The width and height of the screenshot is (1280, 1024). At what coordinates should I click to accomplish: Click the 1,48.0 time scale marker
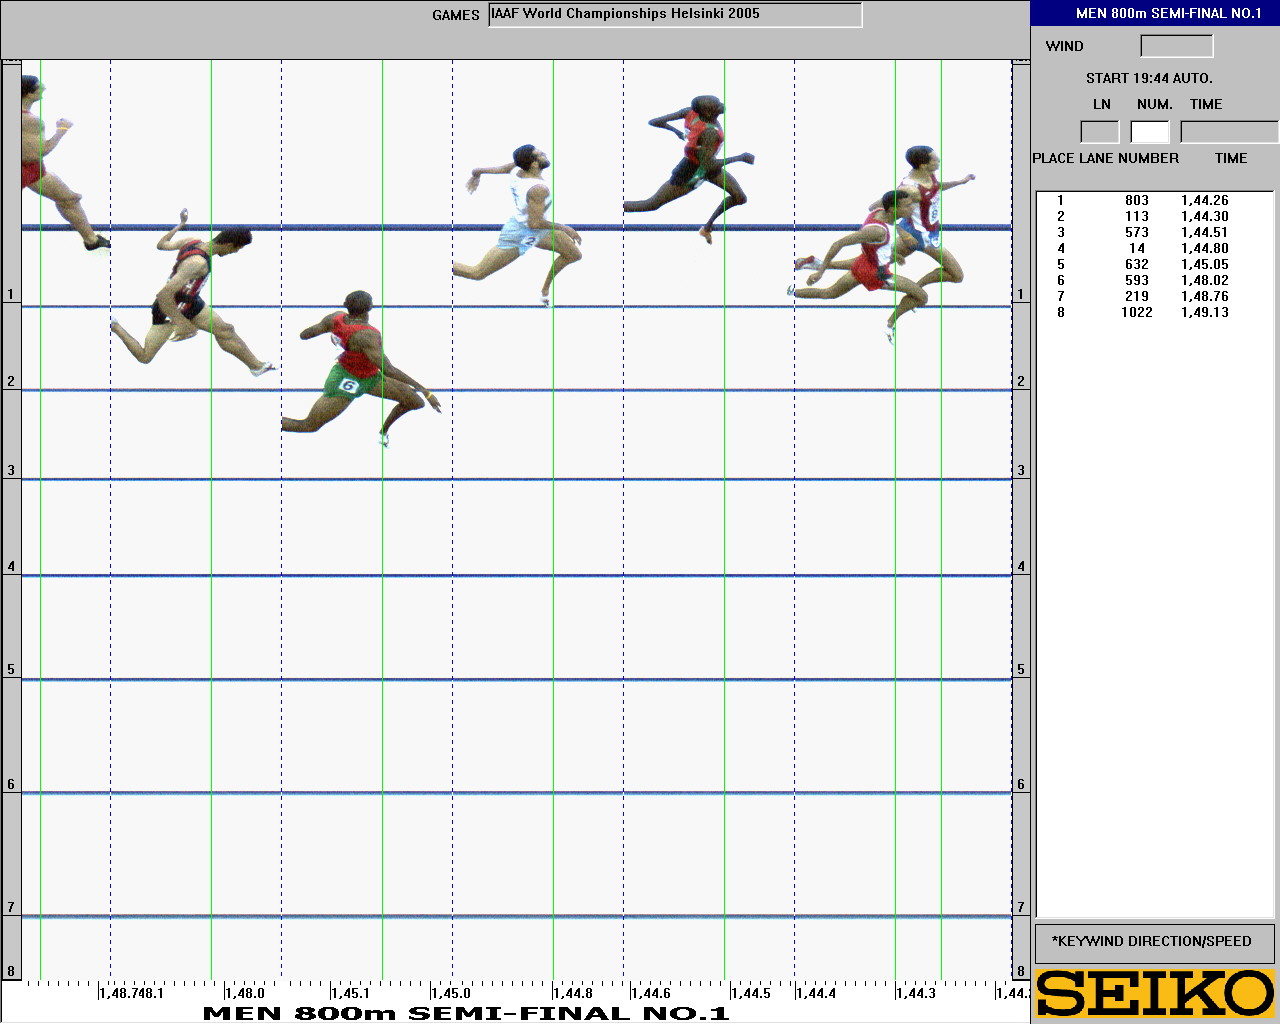pos(245,993)
